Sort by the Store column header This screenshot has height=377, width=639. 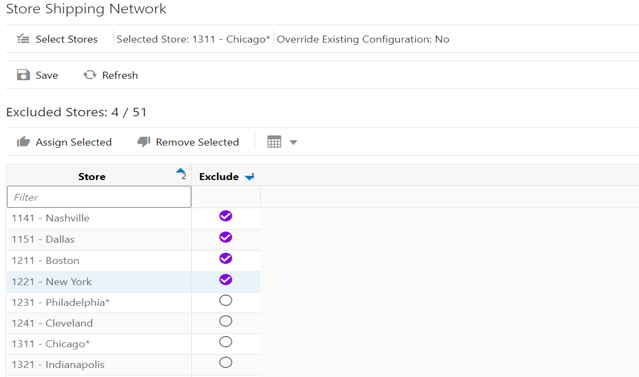coord(92,176)
